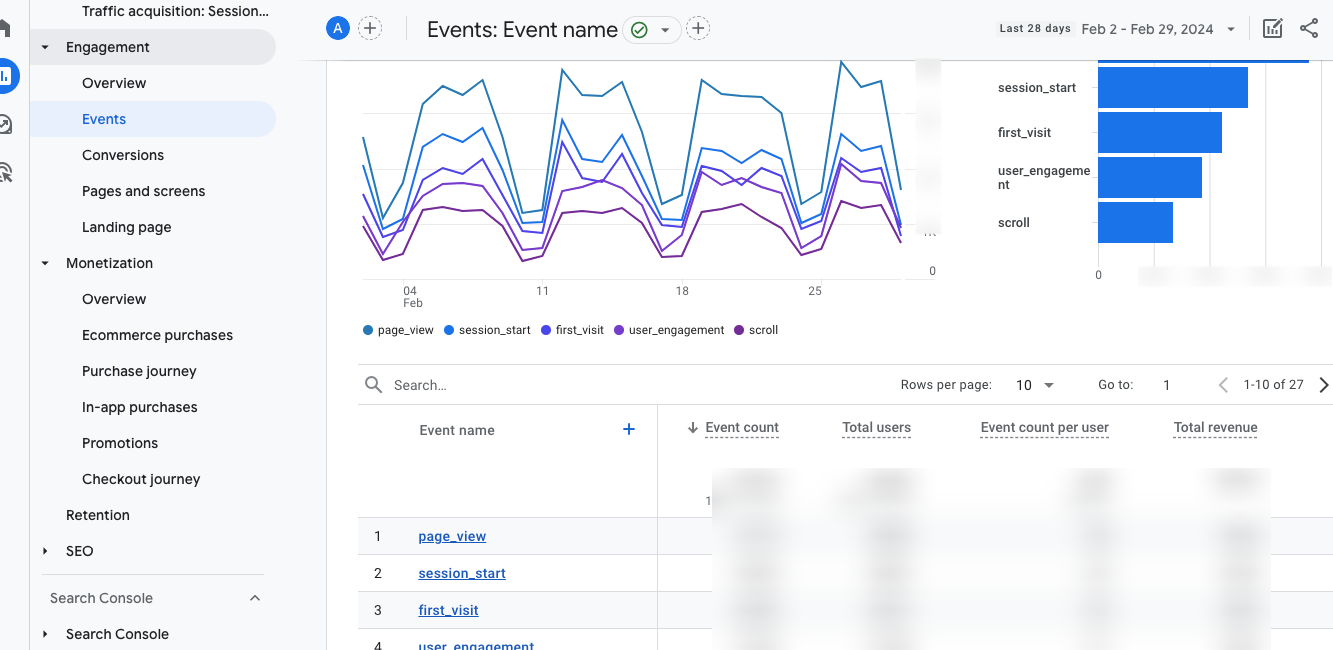Screen dimensions: 1333x650
Task: Toggle user_engagement series in chart legend
Action: pos(669,330)
